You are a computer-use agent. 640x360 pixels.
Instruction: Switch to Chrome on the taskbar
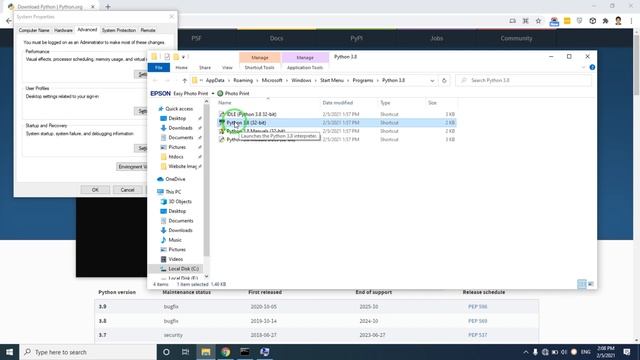tap(225, 352)
